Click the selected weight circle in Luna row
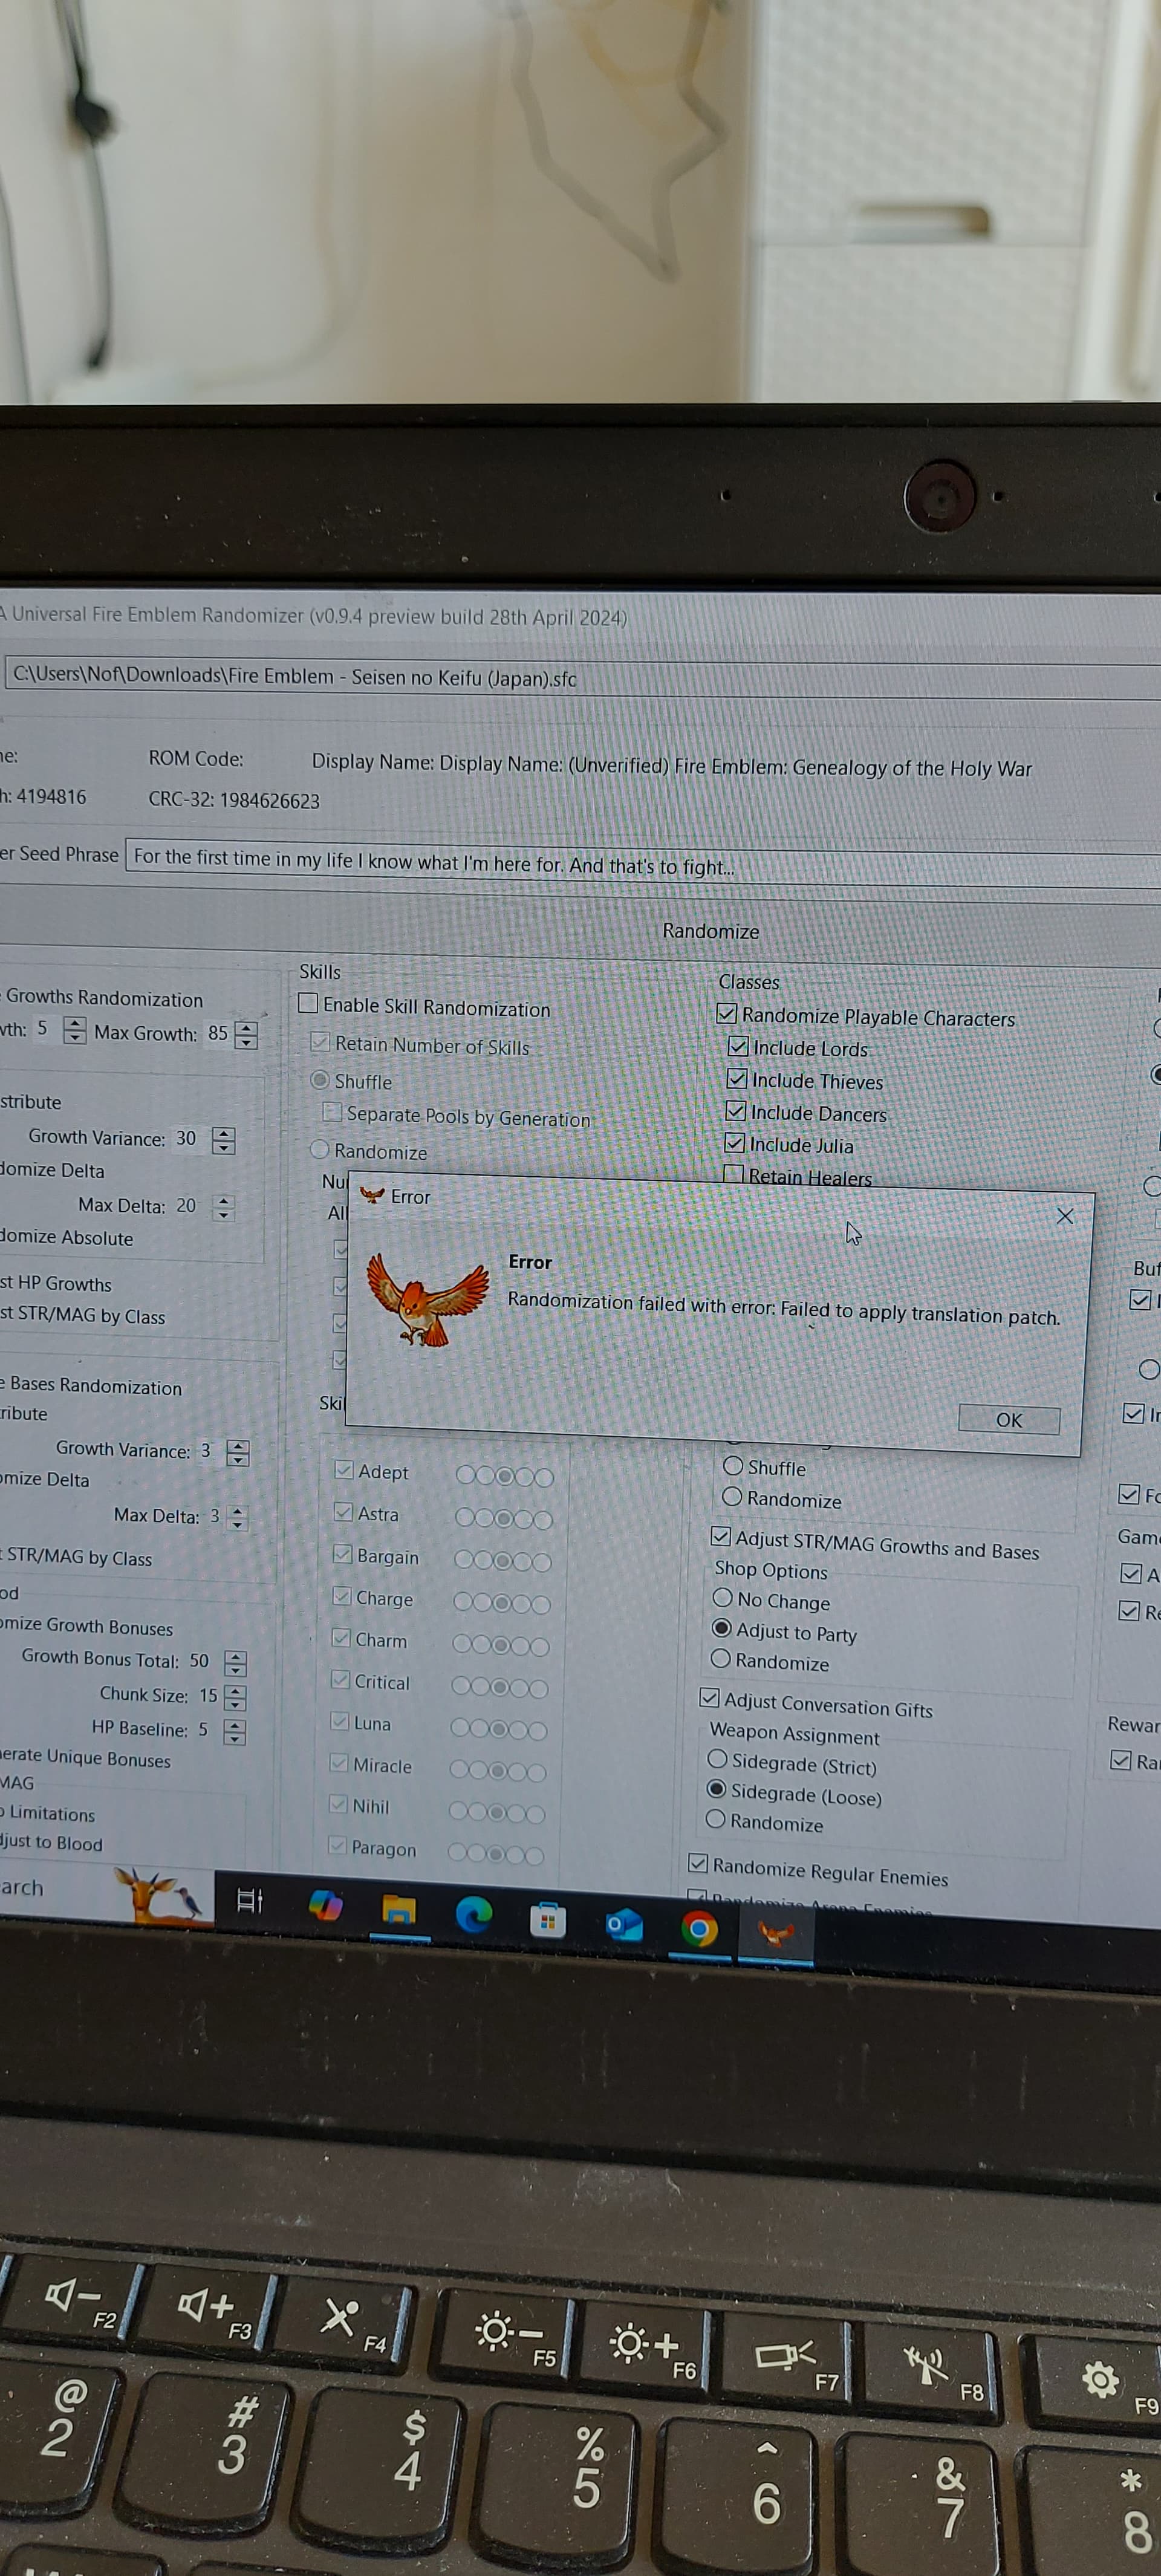Viewport: 1161px width, 2576px height. click(x=499, y=1729)
